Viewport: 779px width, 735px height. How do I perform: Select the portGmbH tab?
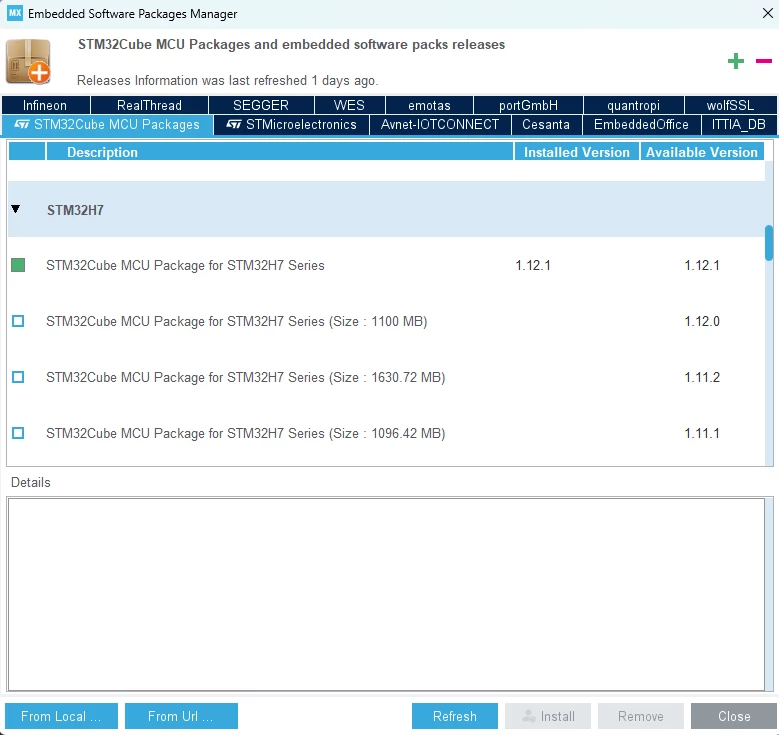click(528, 105)
